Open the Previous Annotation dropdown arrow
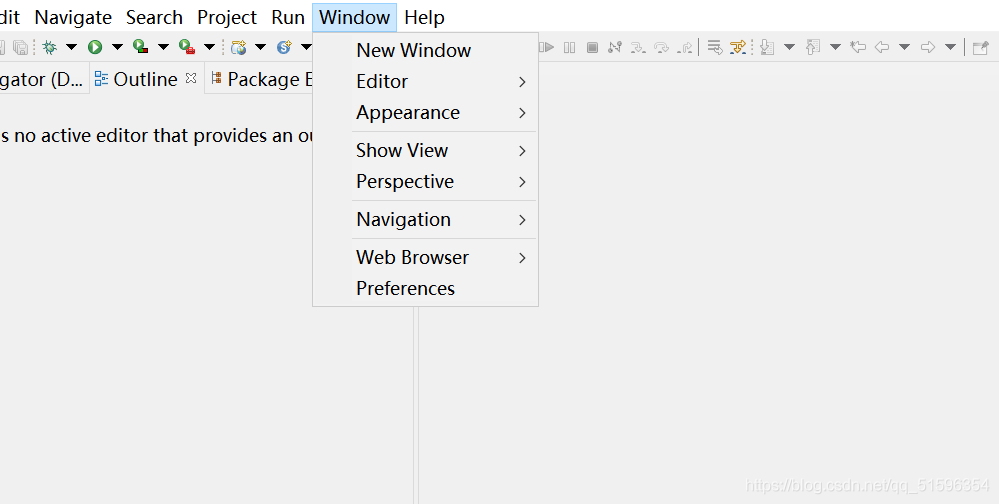The width and height of the screenshot is (999, 504). (835, 47)
